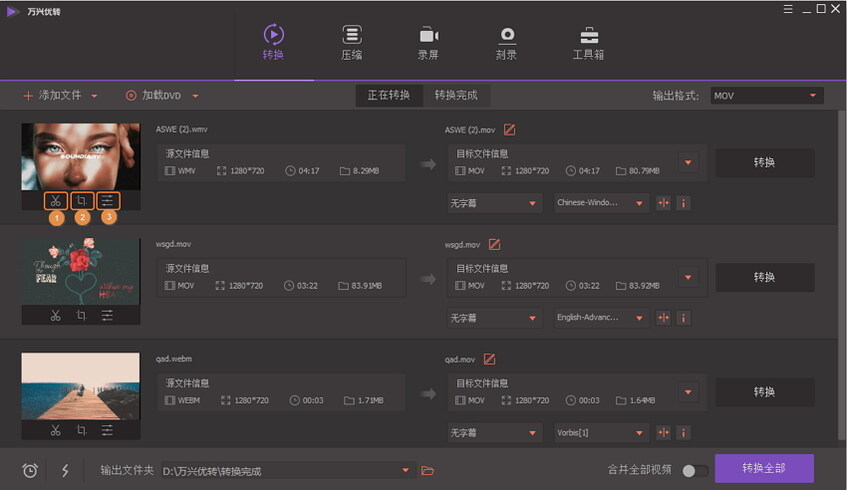Open the 无字幕 subtitle dropdown for ASWE (2).mov
Screen dimensions: 847x490
point(494,203)
